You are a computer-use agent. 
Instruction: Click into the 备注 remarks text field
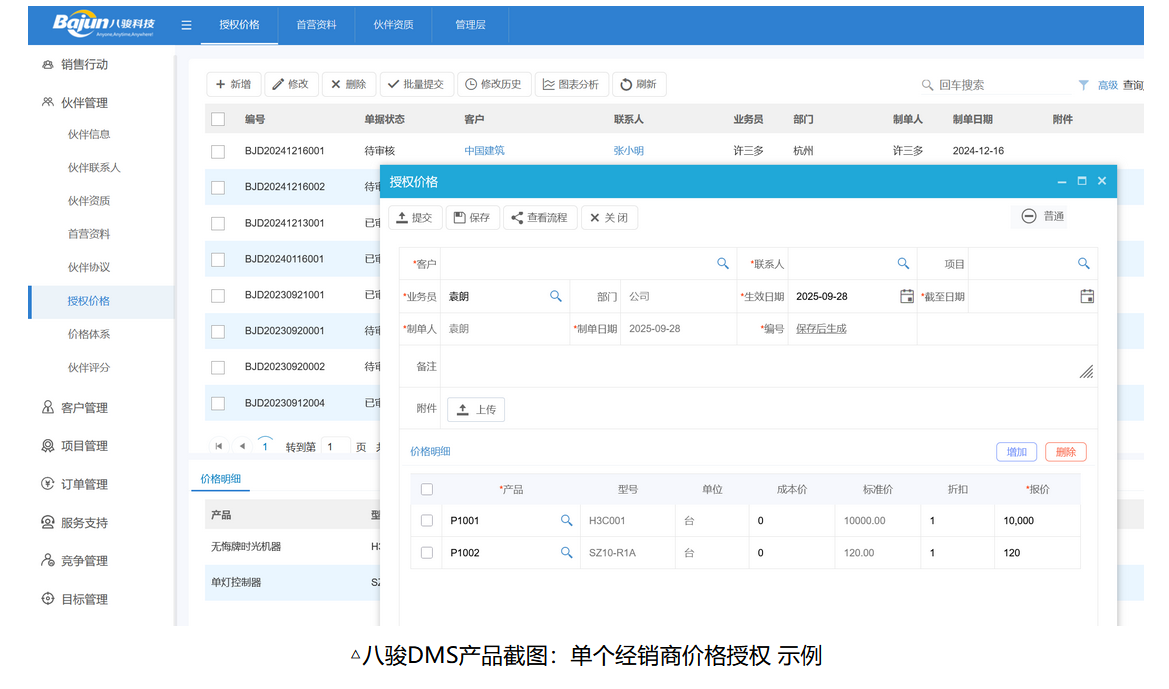[760, 367]
